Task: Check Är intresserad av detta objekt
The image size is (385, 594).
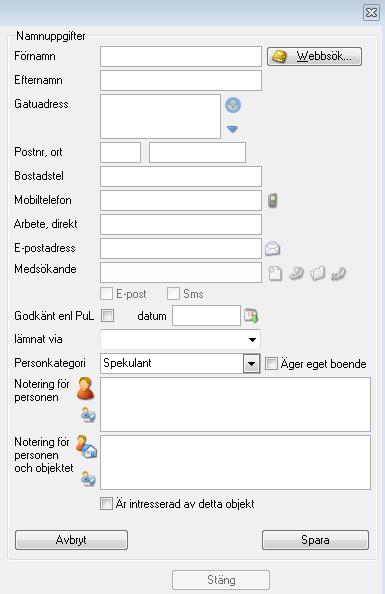Action: (106, 504)
